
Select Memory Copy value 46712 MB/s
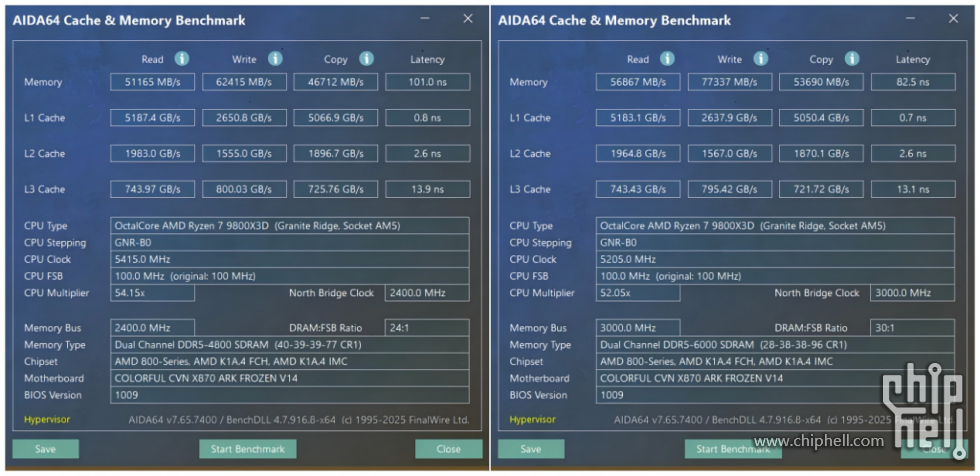[x=336, y=82]
